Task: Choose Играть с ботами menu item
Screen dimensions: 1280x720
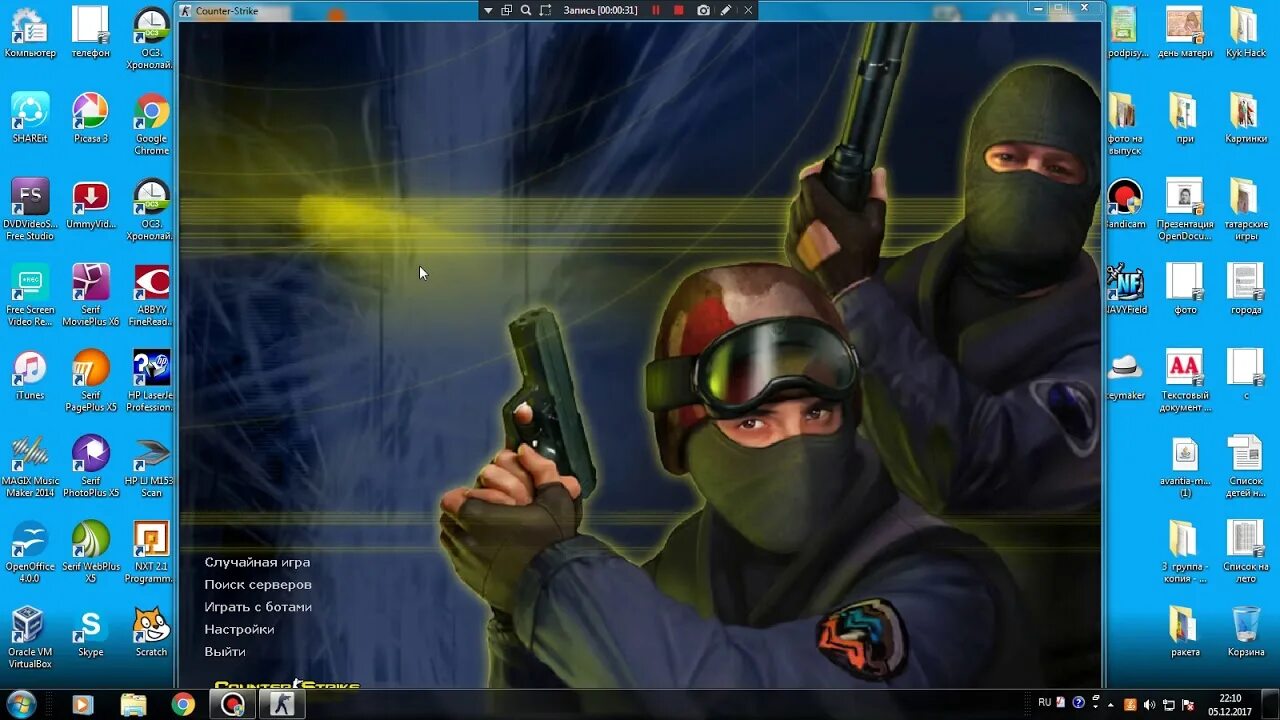Action: [258, 607]
